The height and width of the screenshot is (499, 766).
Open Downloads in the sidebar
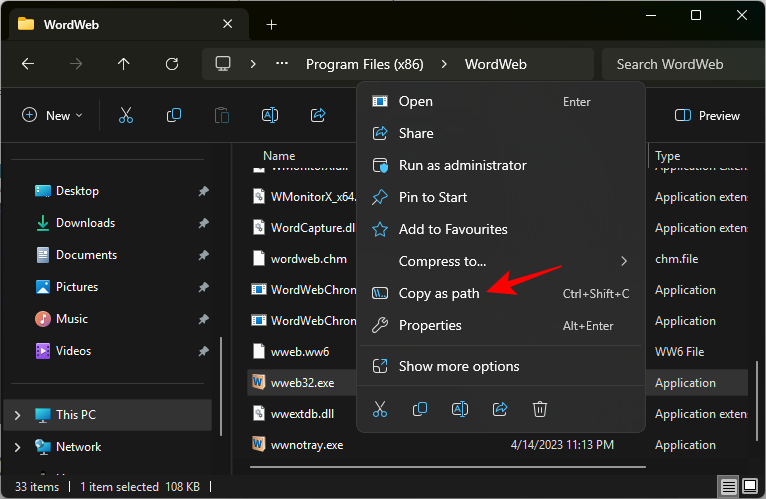pos(85,223)
